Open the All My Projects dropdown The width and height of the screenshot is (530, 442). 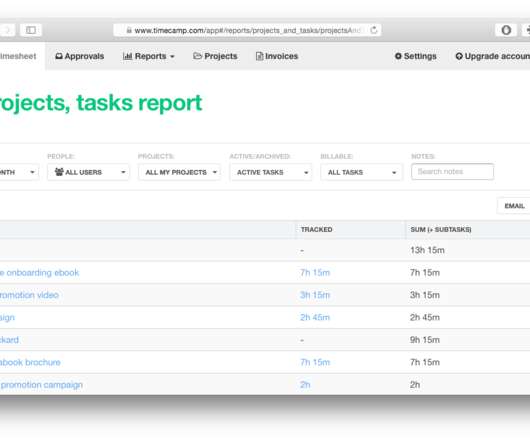(179, 172)
